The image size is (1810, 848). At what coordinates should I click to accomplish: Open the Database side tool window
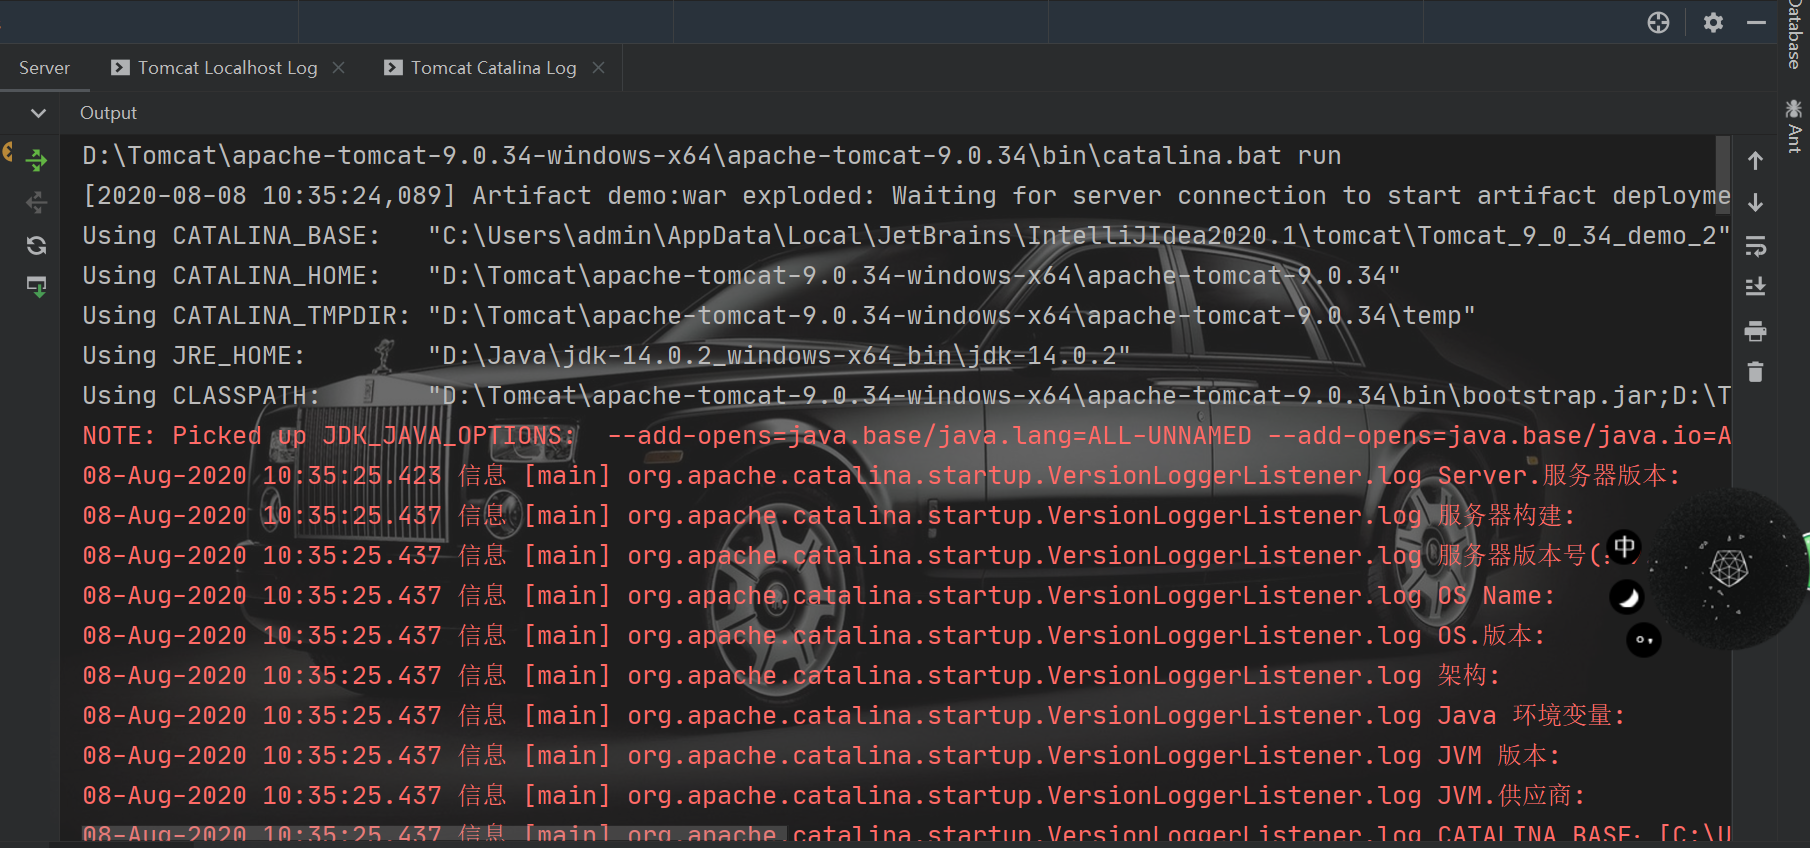click(1794, 34)
